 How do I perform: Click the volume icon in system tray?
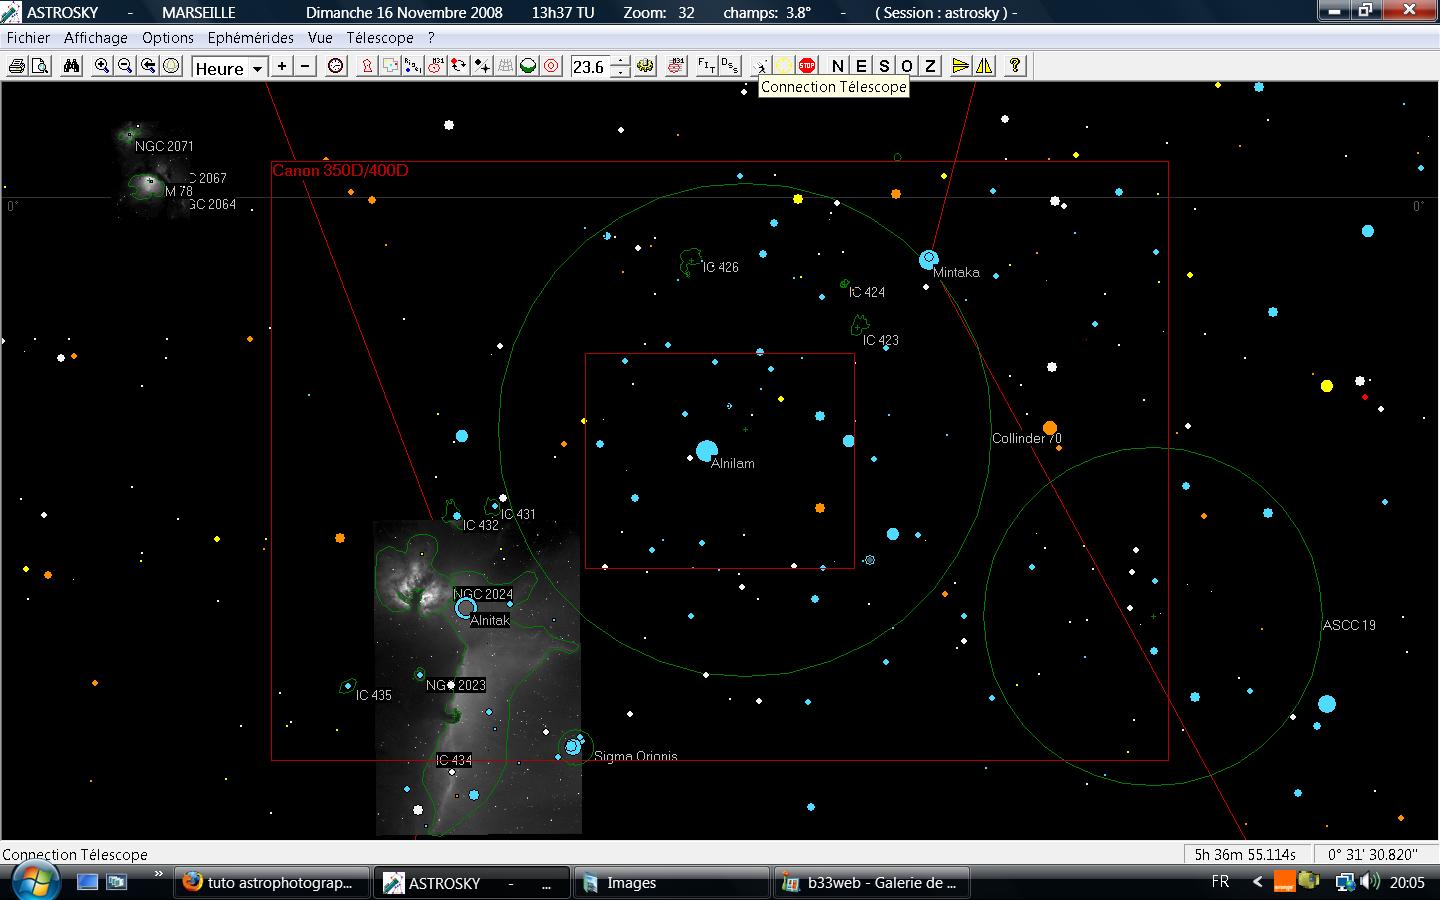[x=1370, y=882]
